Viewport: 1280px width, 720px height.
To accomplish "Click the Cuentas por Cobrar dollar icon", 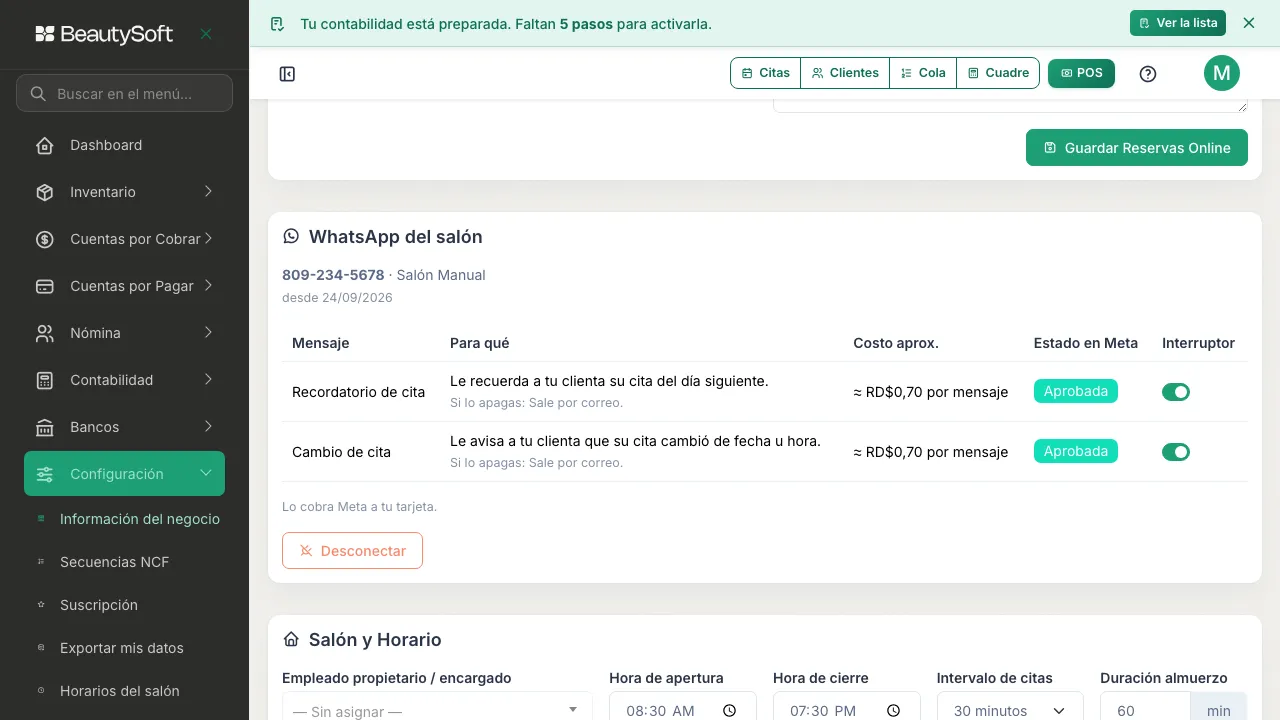I will coord(45,239).
